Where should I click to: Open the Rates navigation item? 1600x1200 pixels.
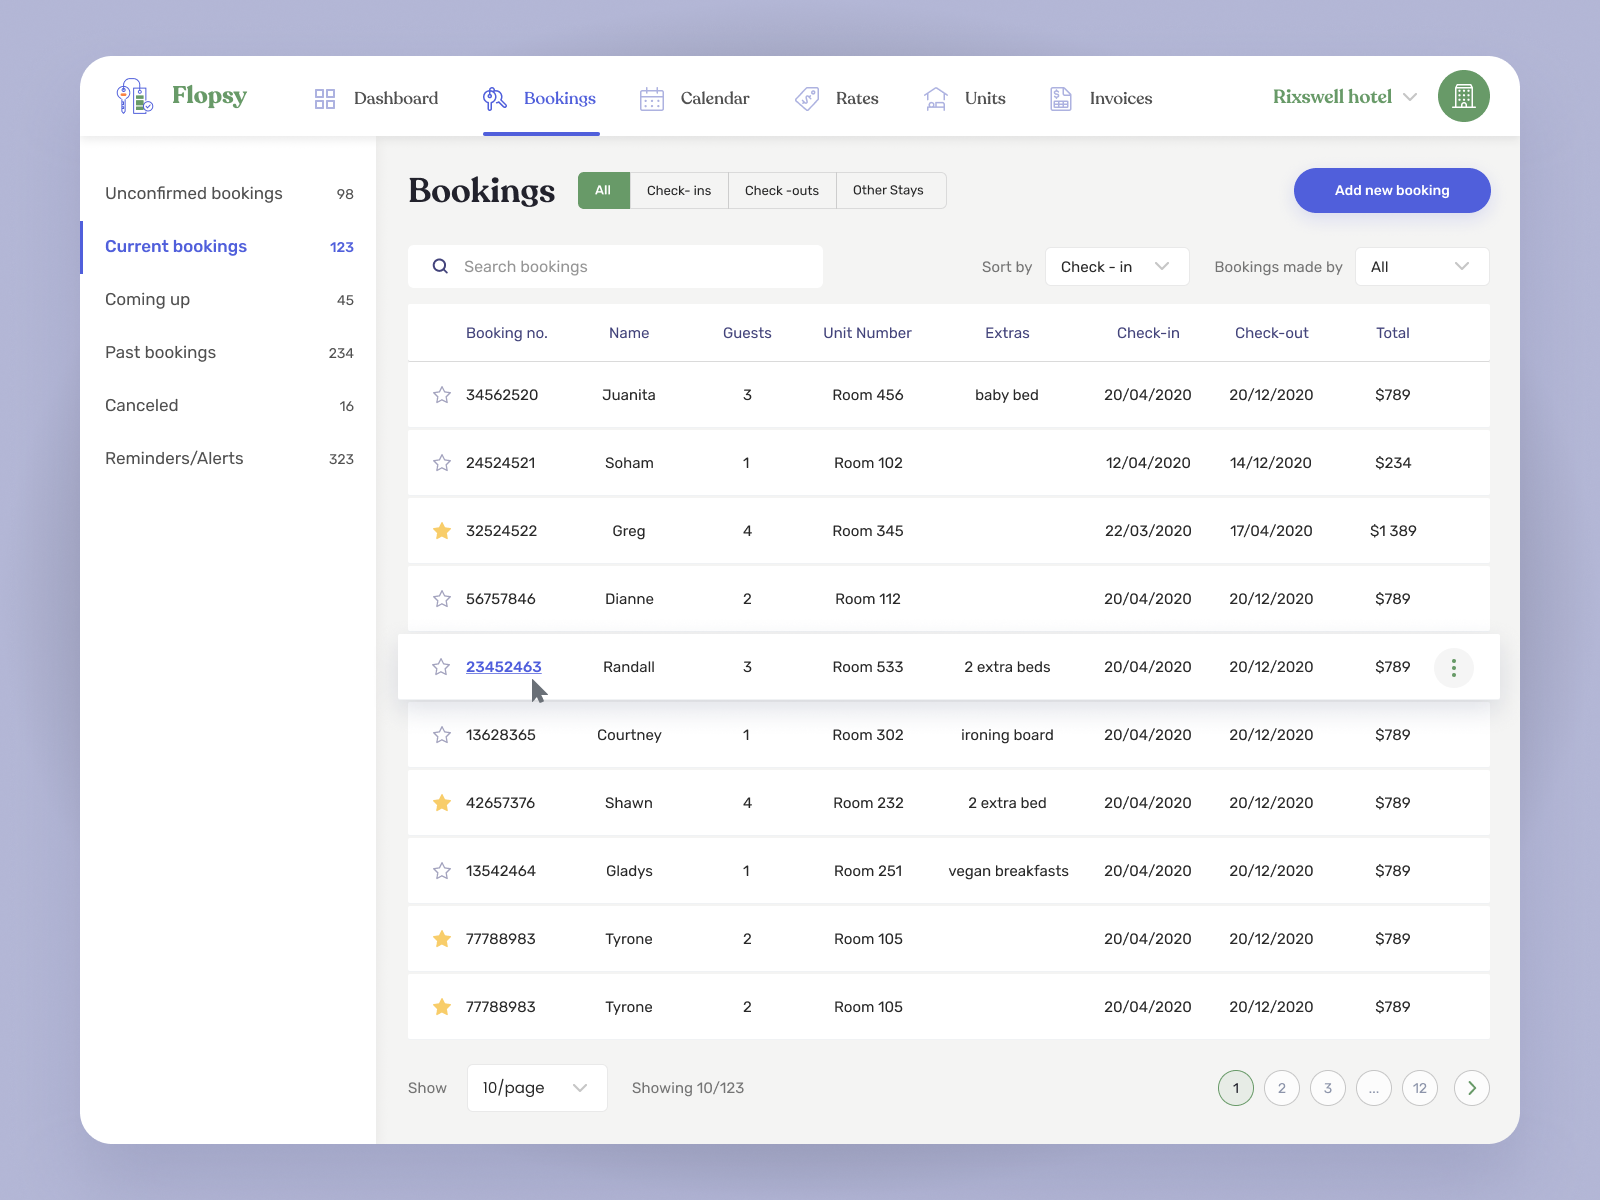(x=836, y=98)
